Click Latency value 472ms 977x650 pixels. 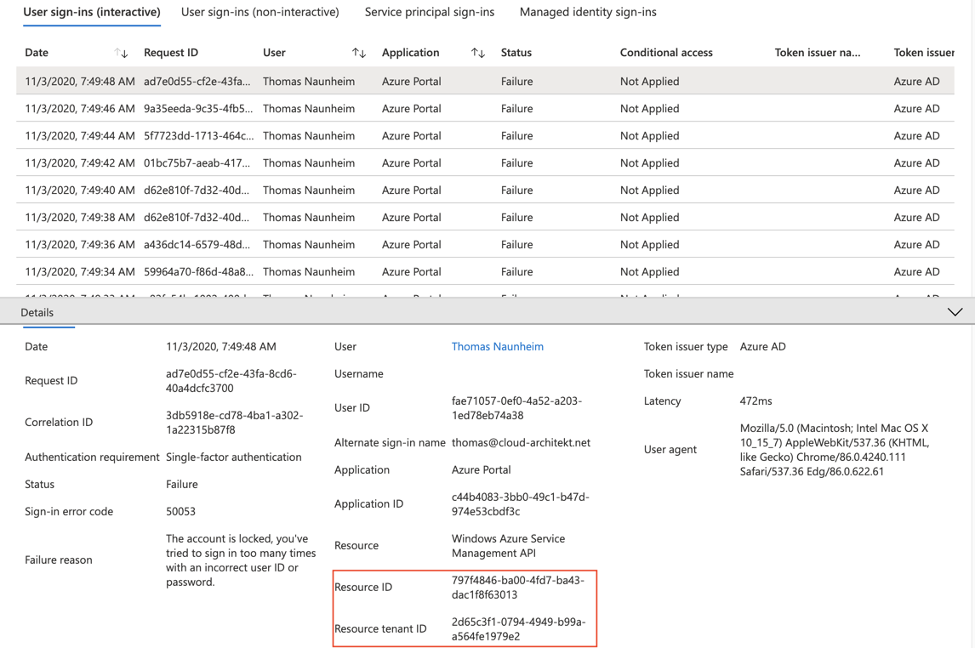tap(756, 401)
